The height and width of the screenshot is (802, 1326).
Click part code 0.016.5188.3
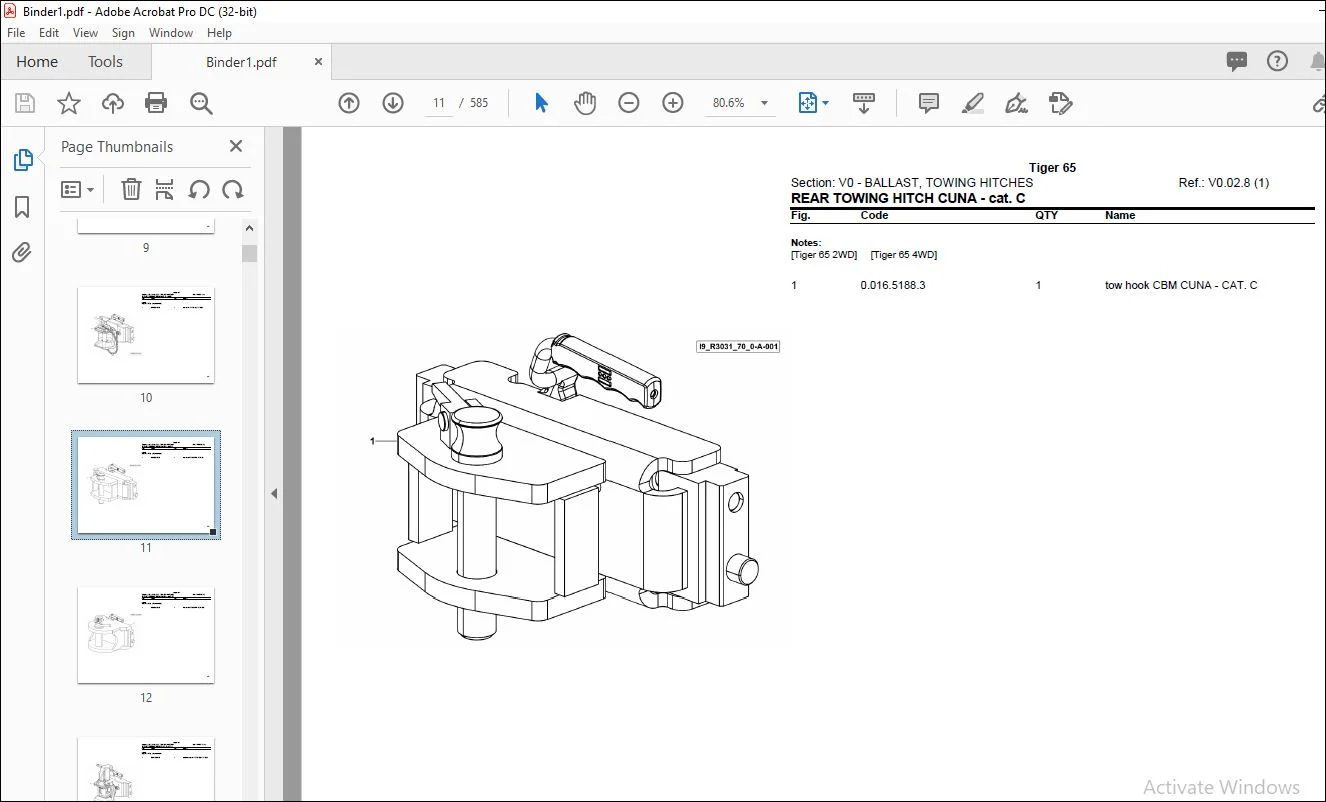(893, 285)
